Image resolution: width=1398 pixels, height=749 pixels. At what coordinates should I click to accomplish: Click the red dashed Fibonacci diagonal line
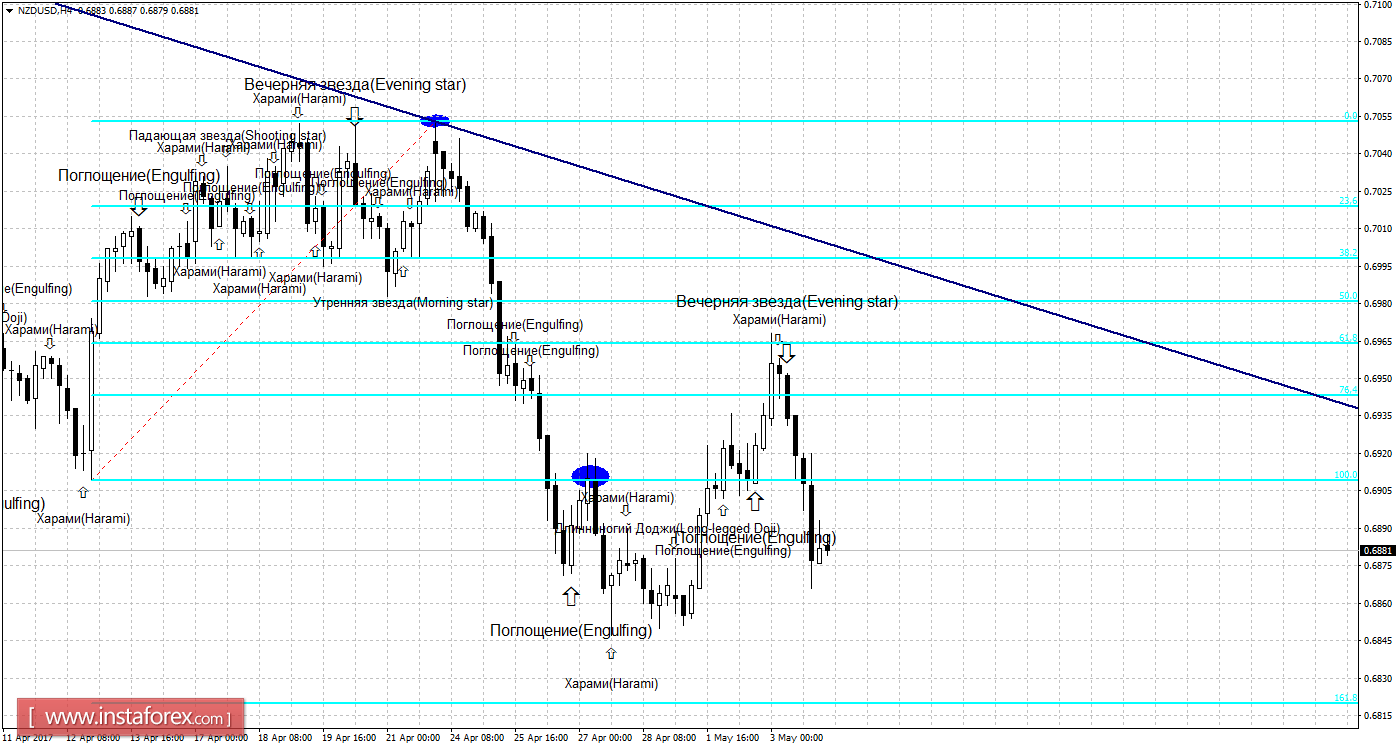(262, 300)
